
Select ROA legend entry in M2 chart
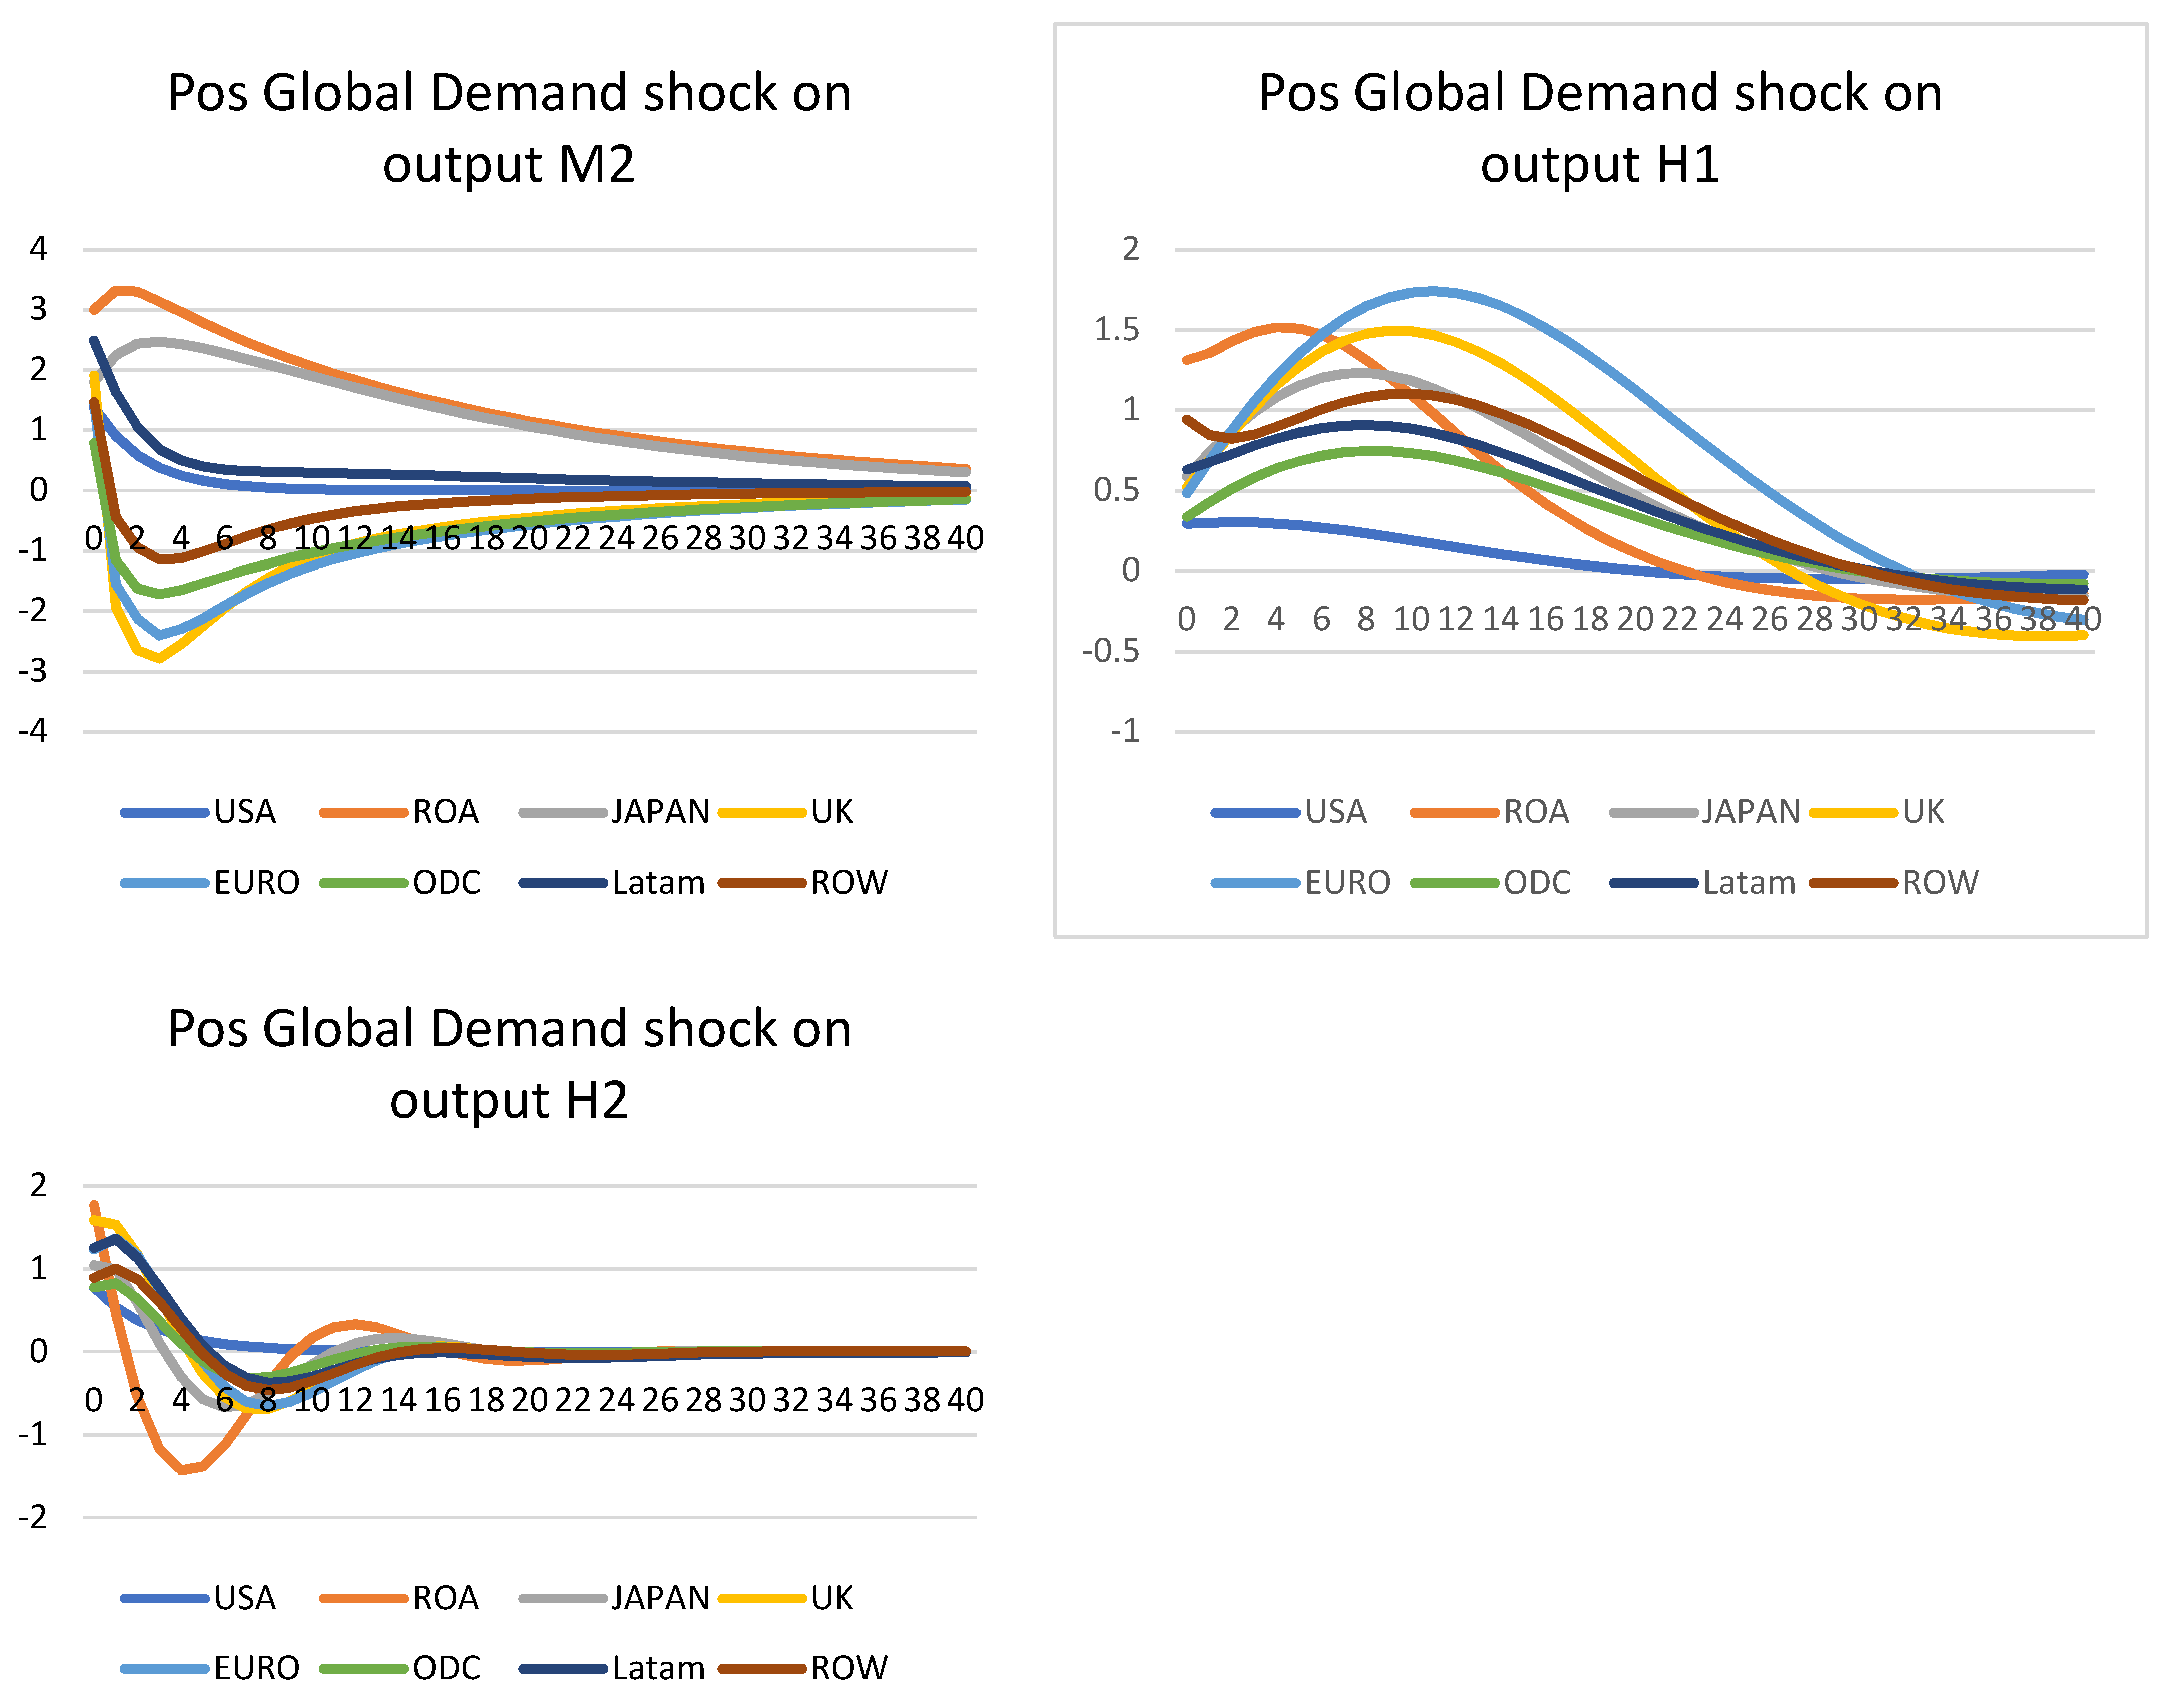click(x=445, y=812)
